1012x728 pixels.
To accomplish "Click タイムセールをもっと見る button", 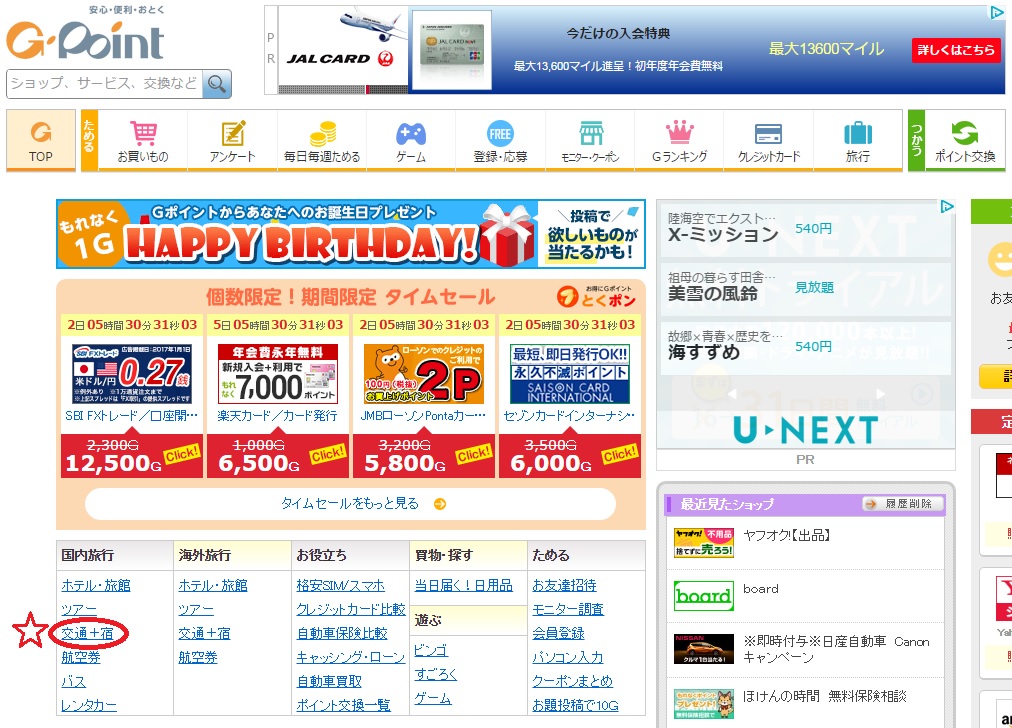I will [x=350, y=503].
